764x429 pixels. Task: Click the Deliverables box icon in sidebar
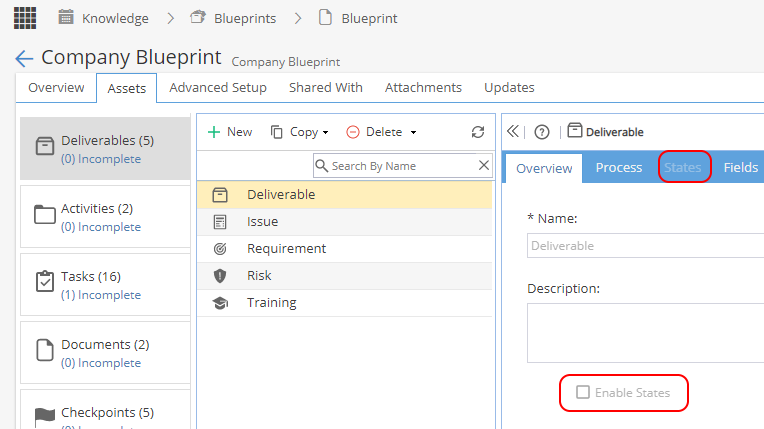tap(45, 146)
